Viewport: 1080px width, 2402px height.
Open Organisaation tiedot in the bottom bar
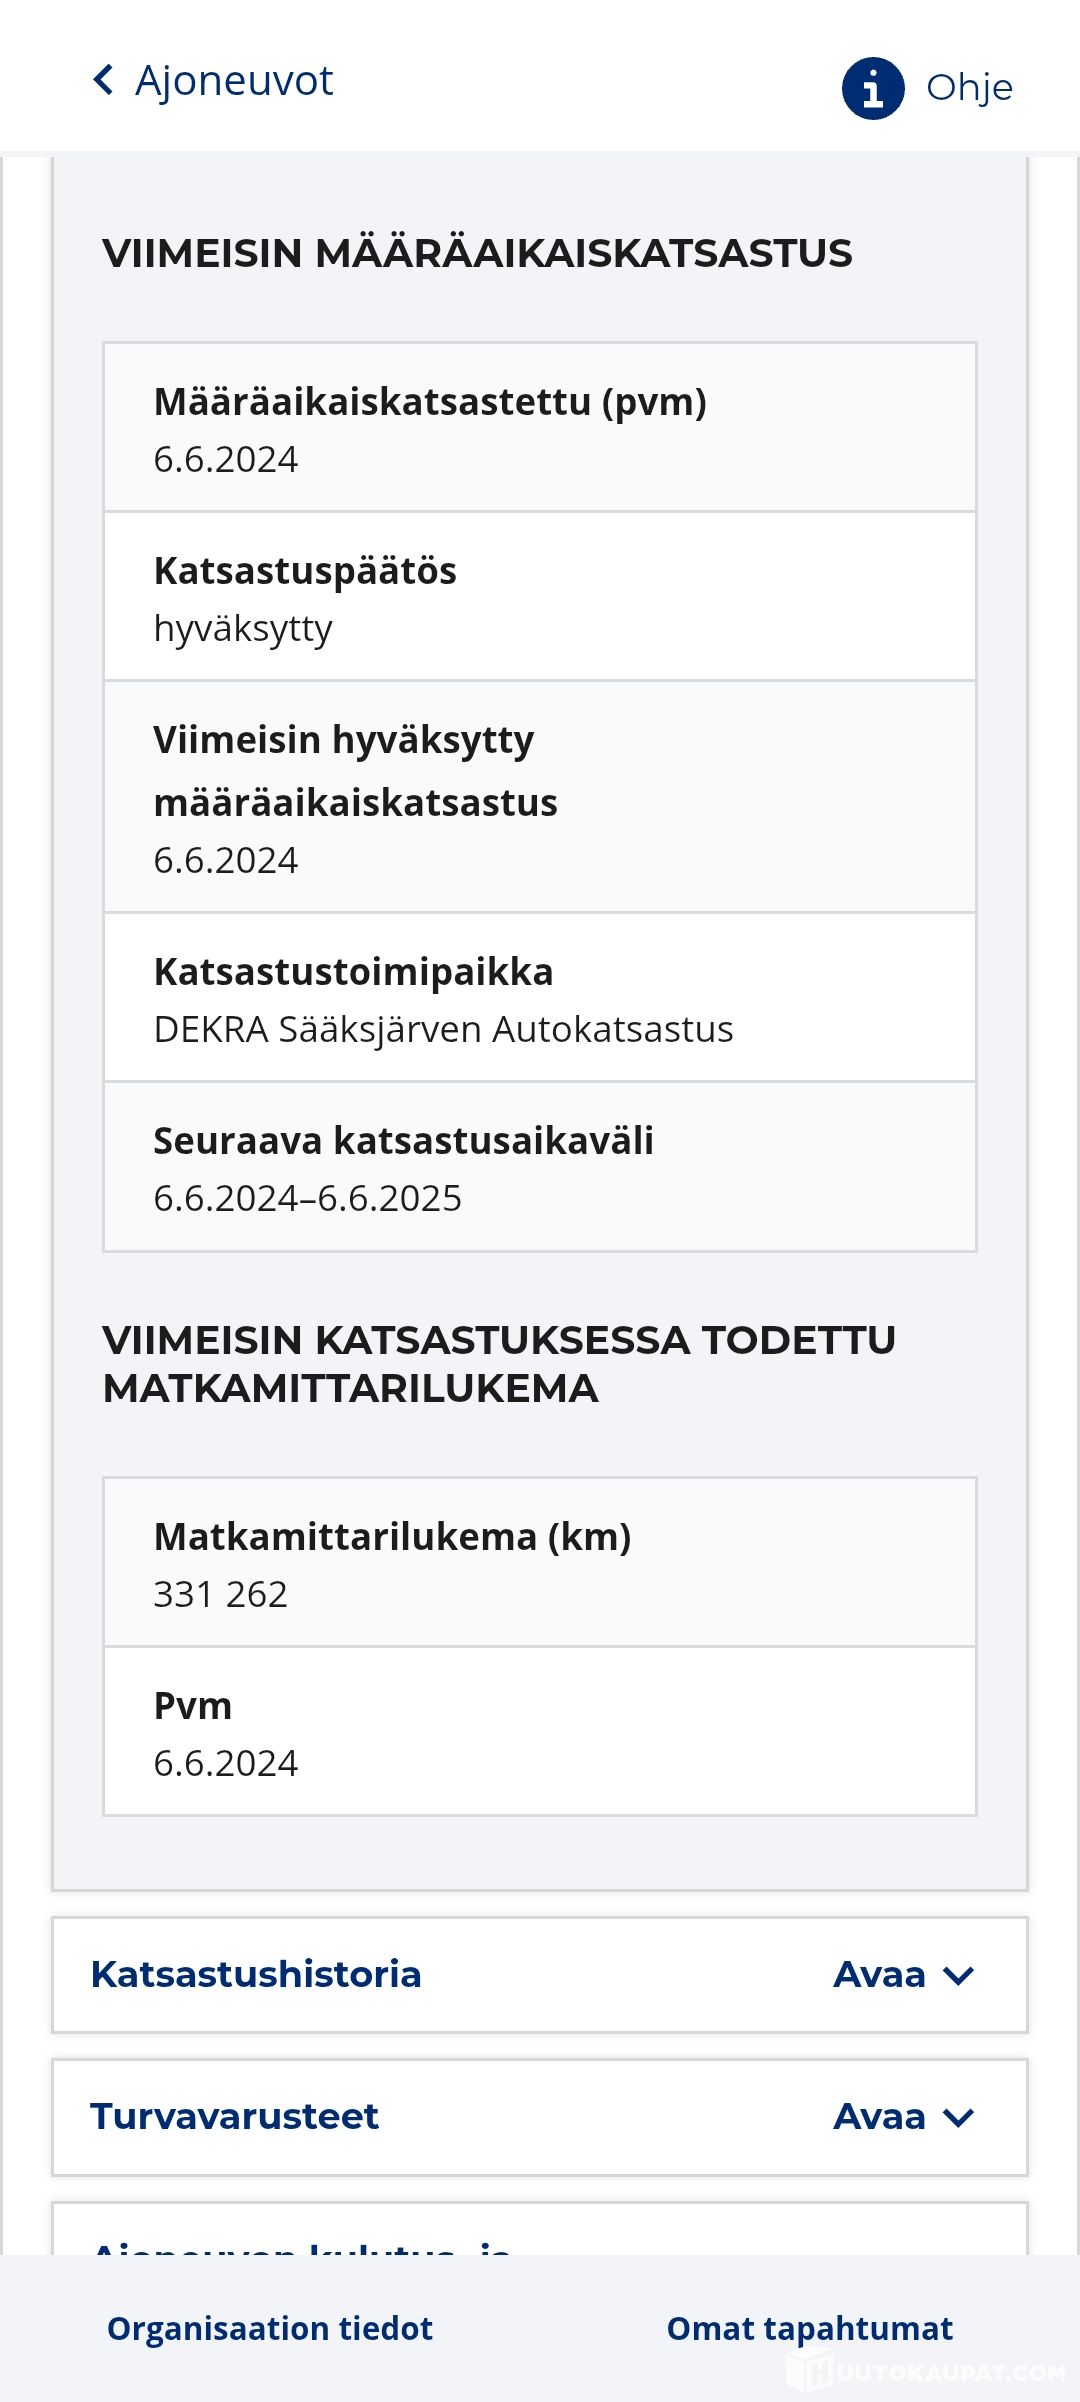[270, 2328]
